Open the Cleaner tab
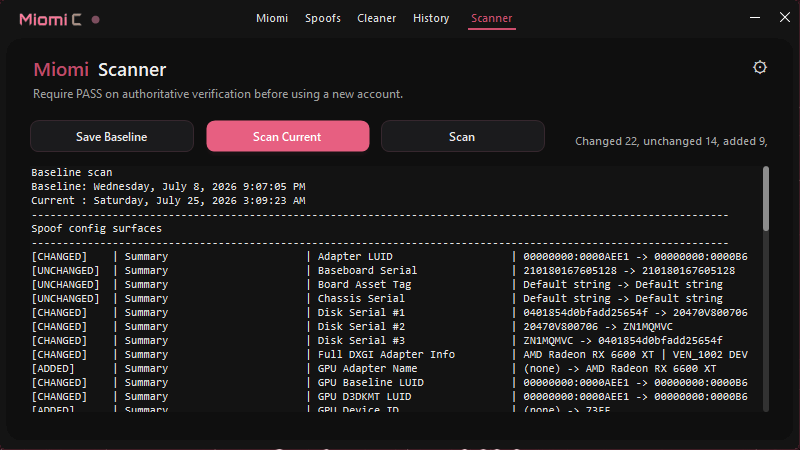This screenshot has width=800, height=450. pos(377,18)
